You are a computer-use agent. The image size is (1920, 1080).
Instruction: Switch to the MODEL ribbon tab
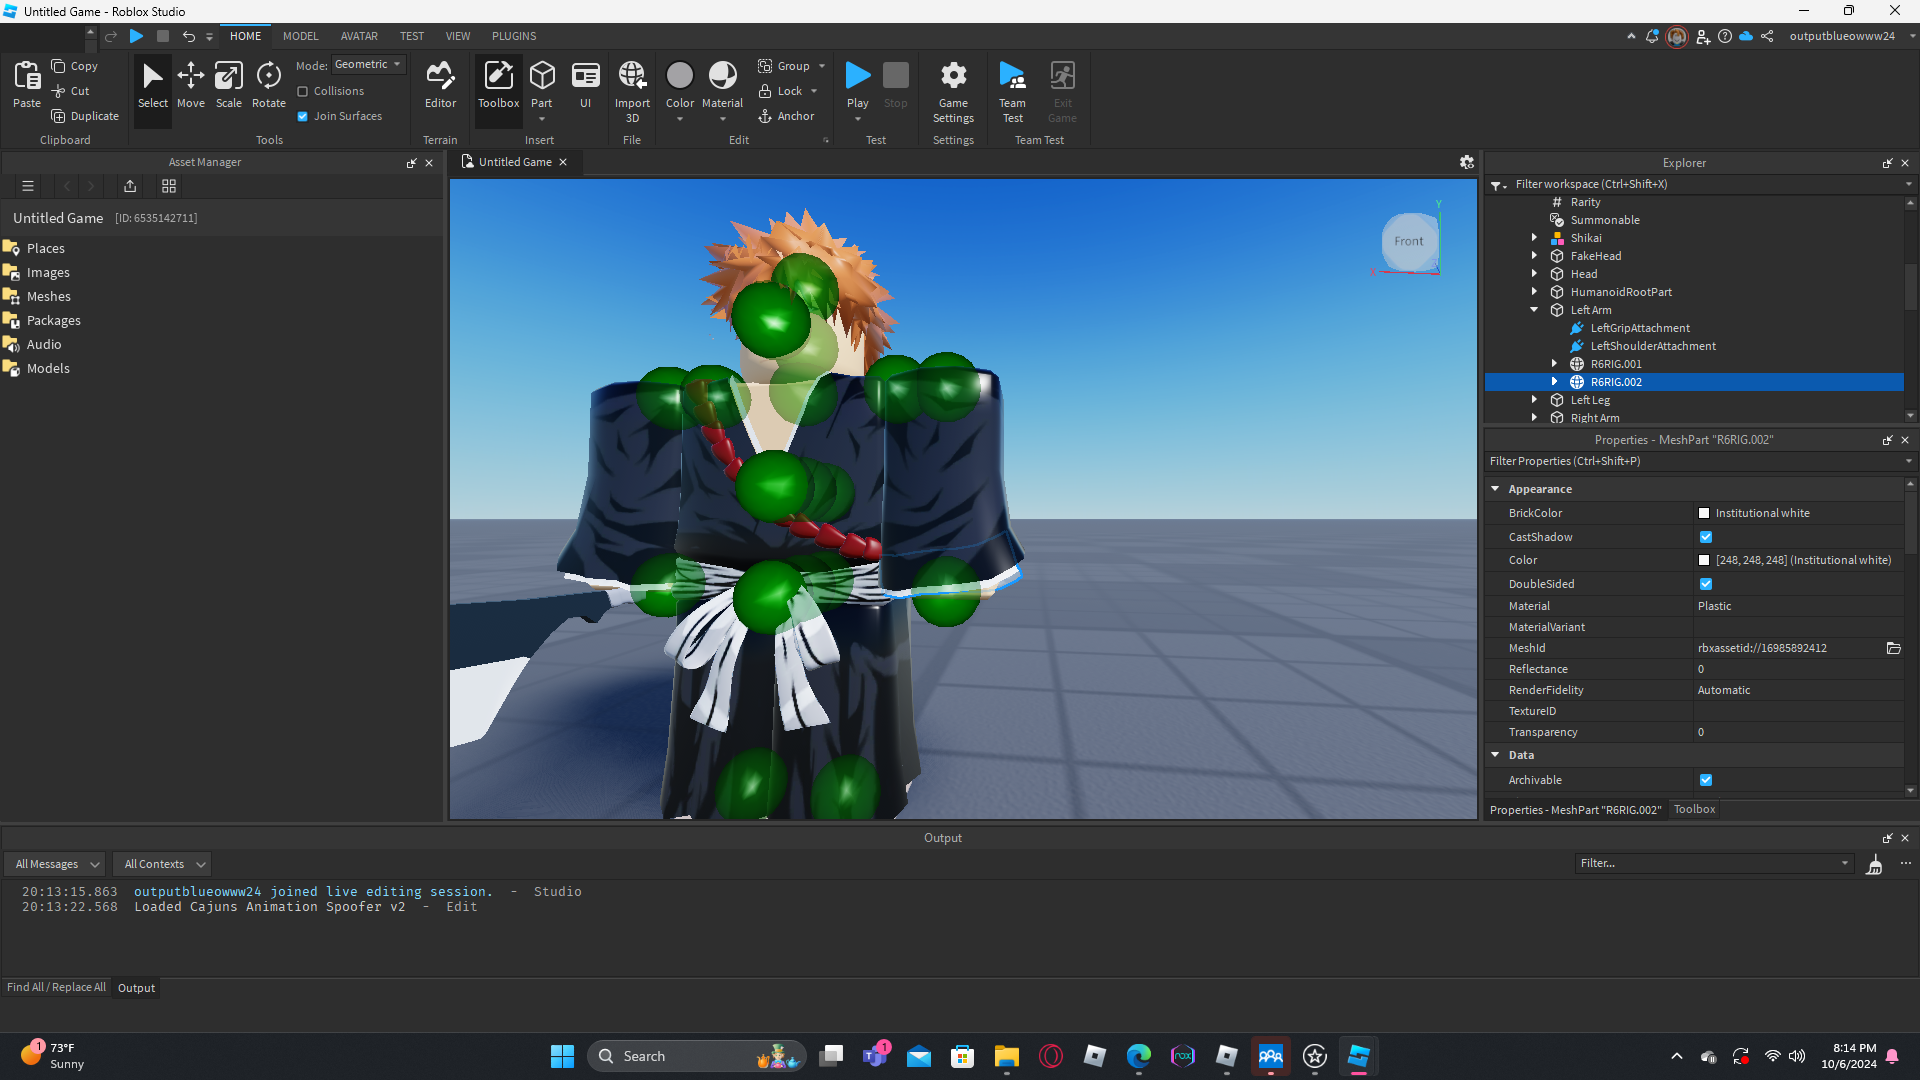300,36
